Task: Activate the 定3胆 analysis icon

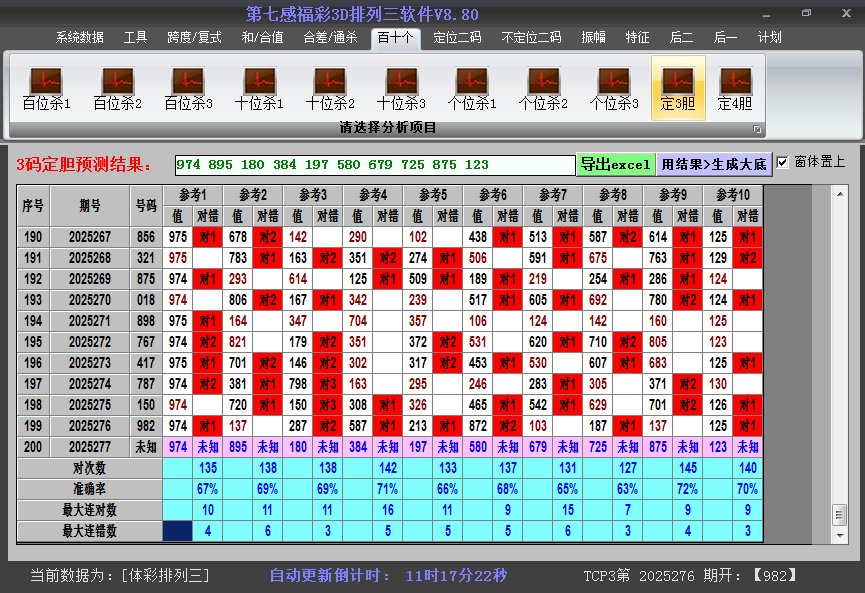Action: tap(679, 85)
